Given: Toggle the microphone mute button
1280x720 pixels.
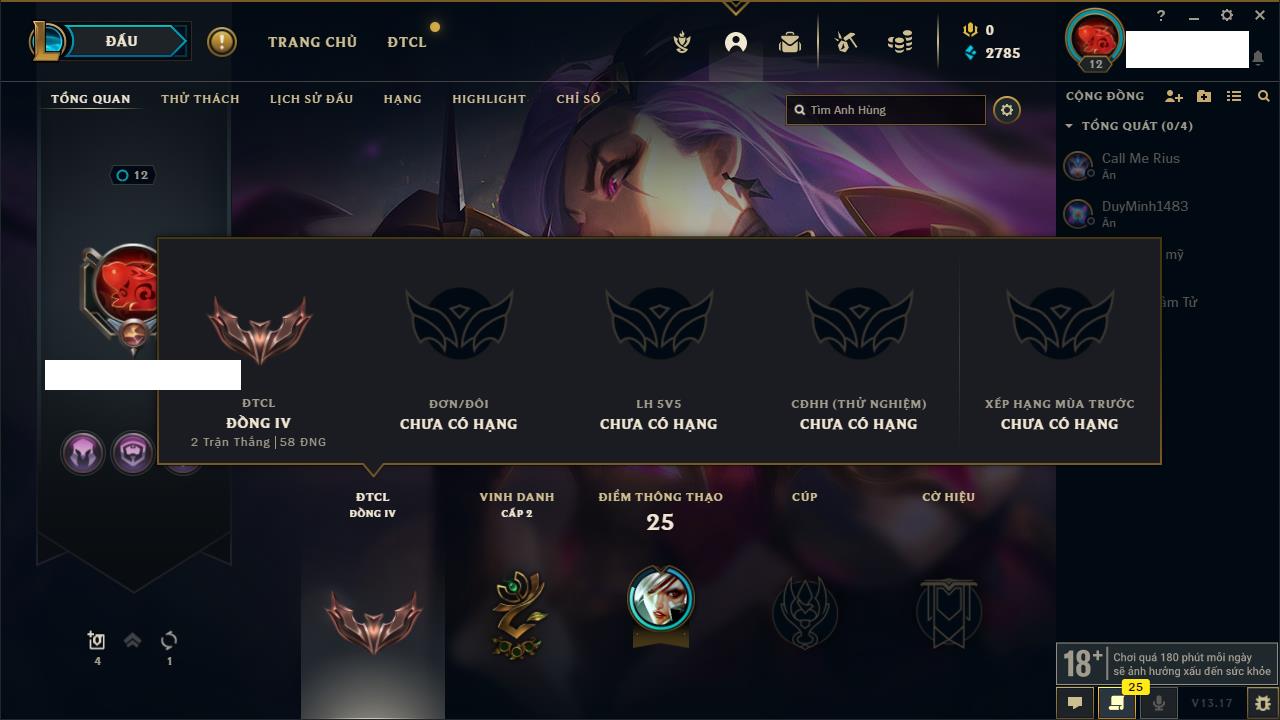Looking at the screenshot, I should click(x=1158, y=703).
